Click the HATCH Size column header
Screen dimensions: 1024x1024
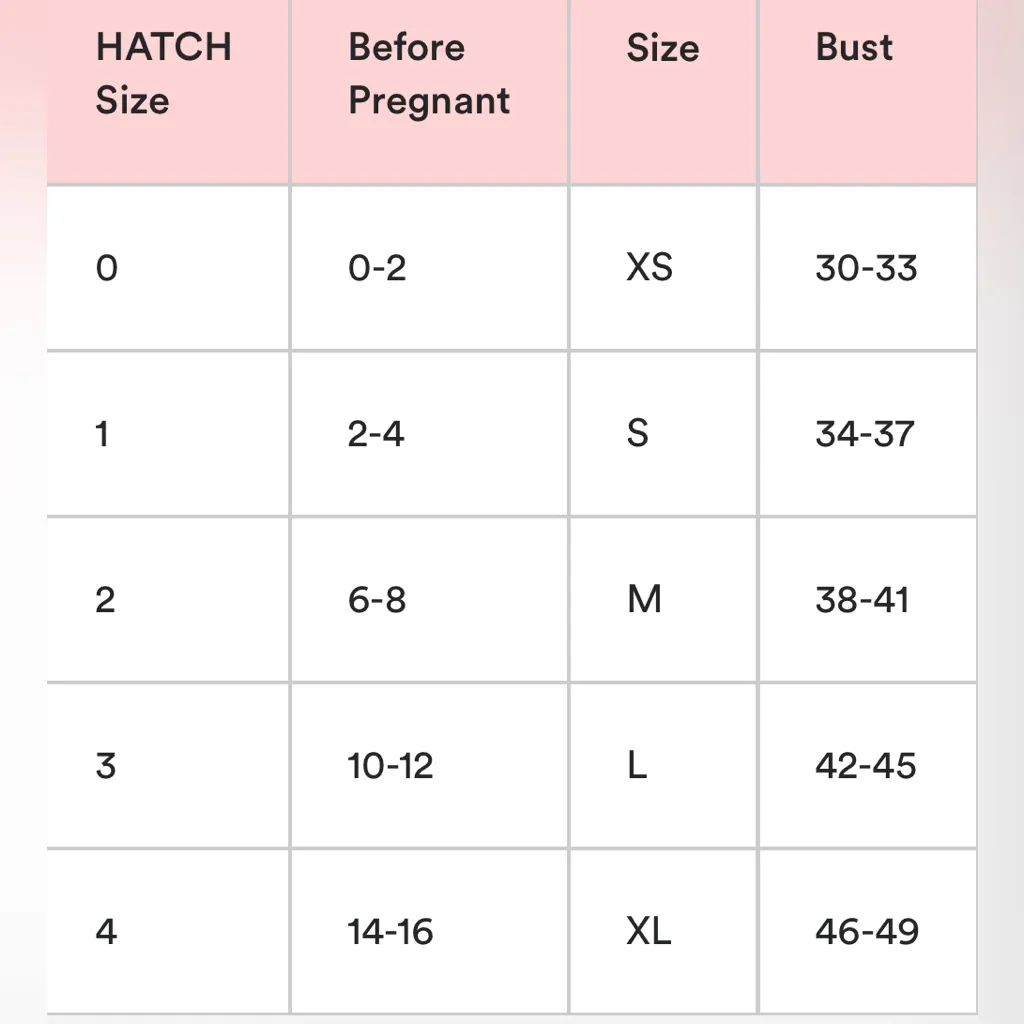[x=163, y=74]
